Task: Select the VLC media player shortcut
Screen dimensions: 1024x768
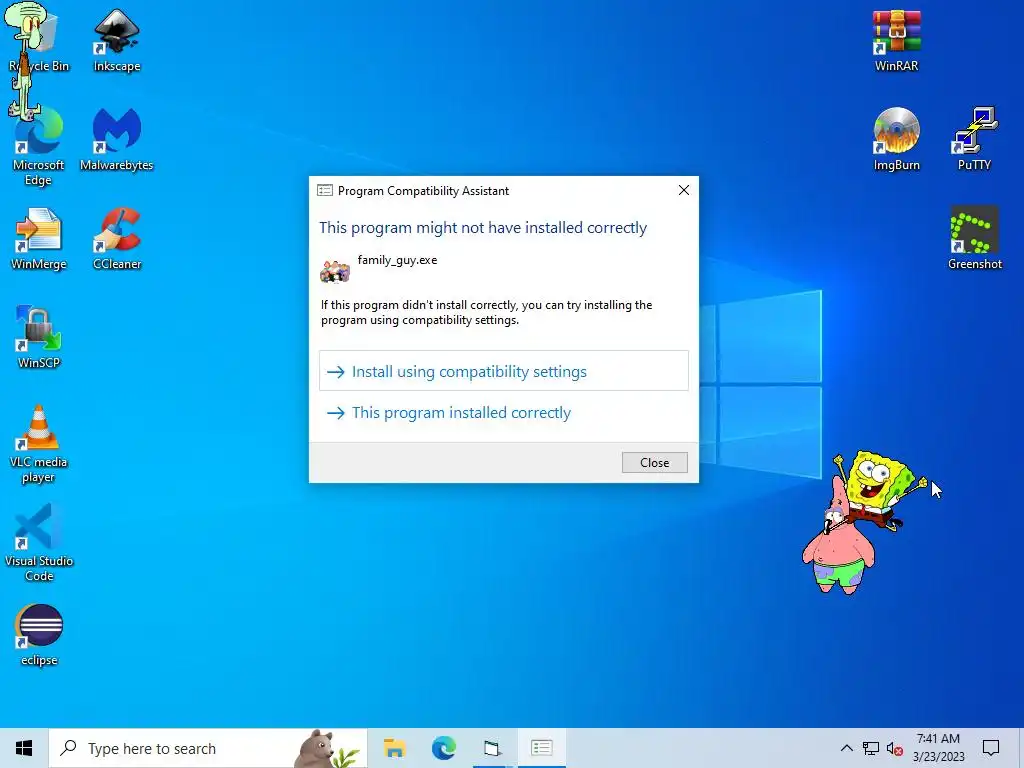Action: (x=39, y=444)
